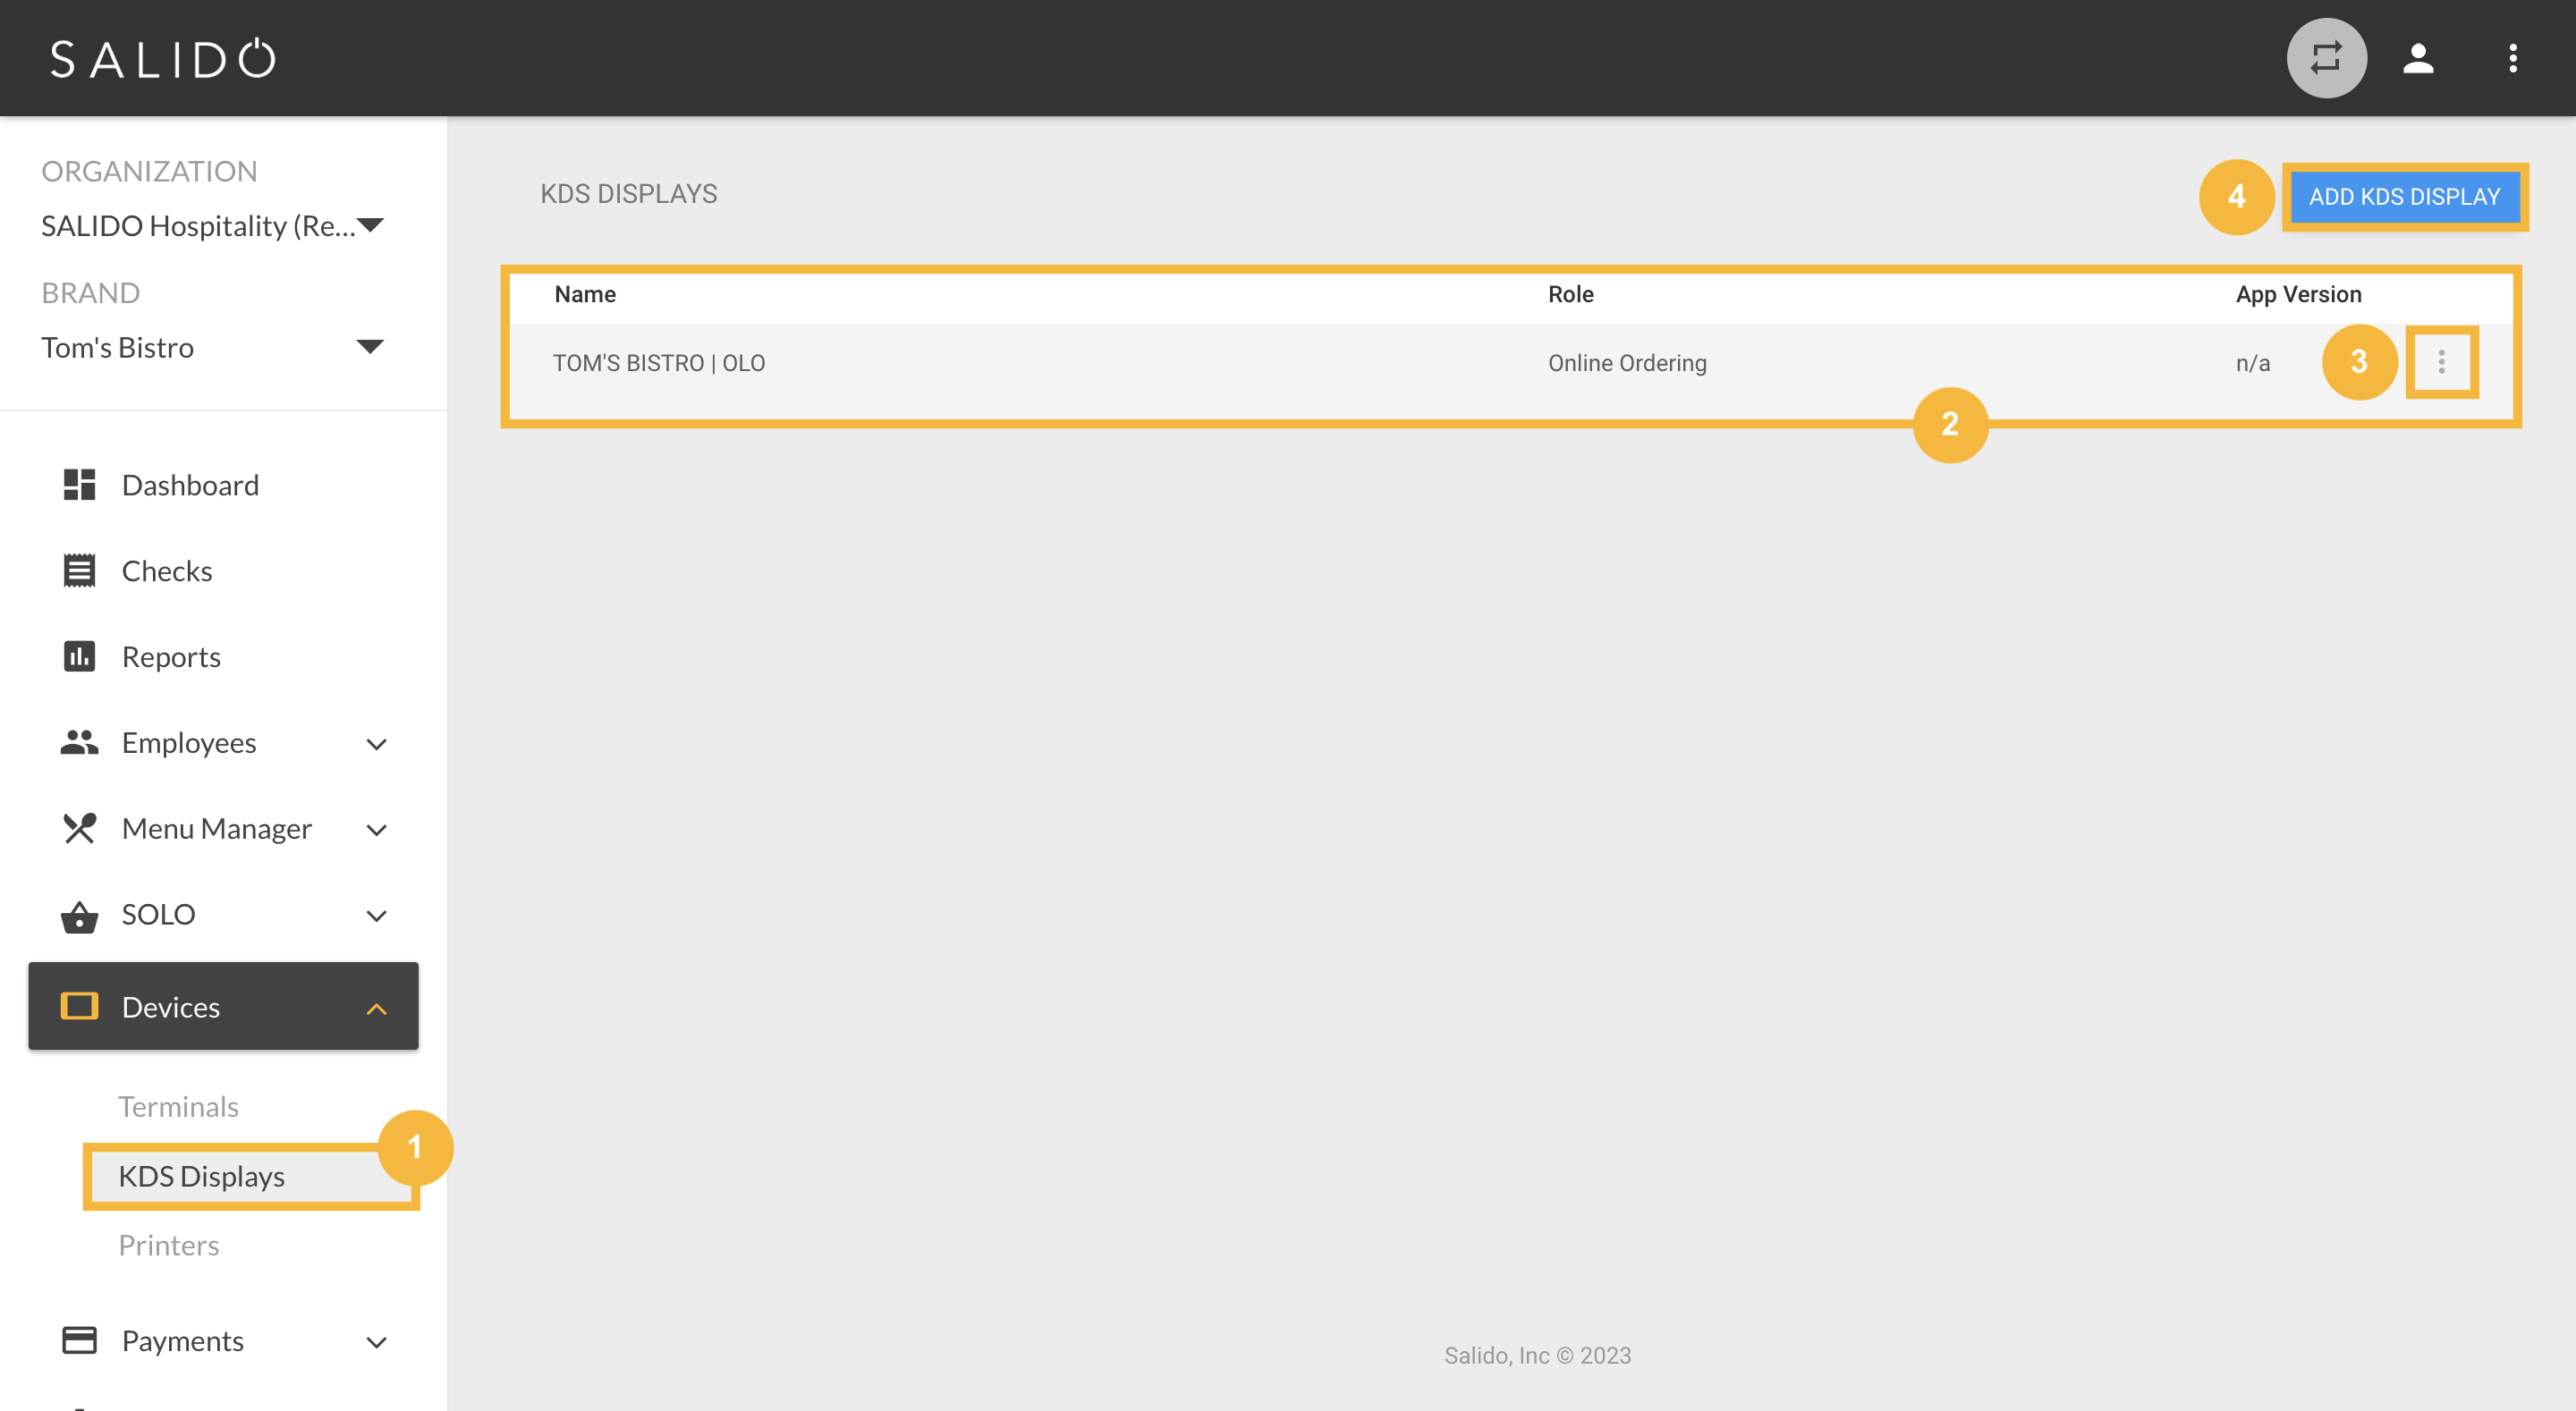The height and width of the screenshot is (1411, 2576).
Task: Open the Reports page
Action: pyautogui.click(x=171, y=657)
